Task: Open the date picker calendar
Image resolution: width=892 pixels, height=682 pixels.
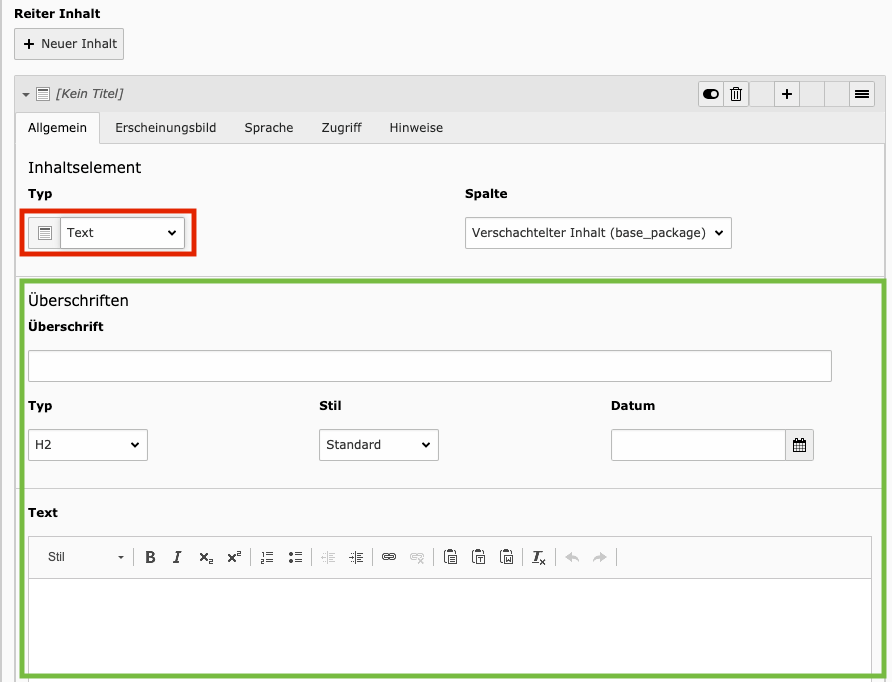Action: coord(799,445)
